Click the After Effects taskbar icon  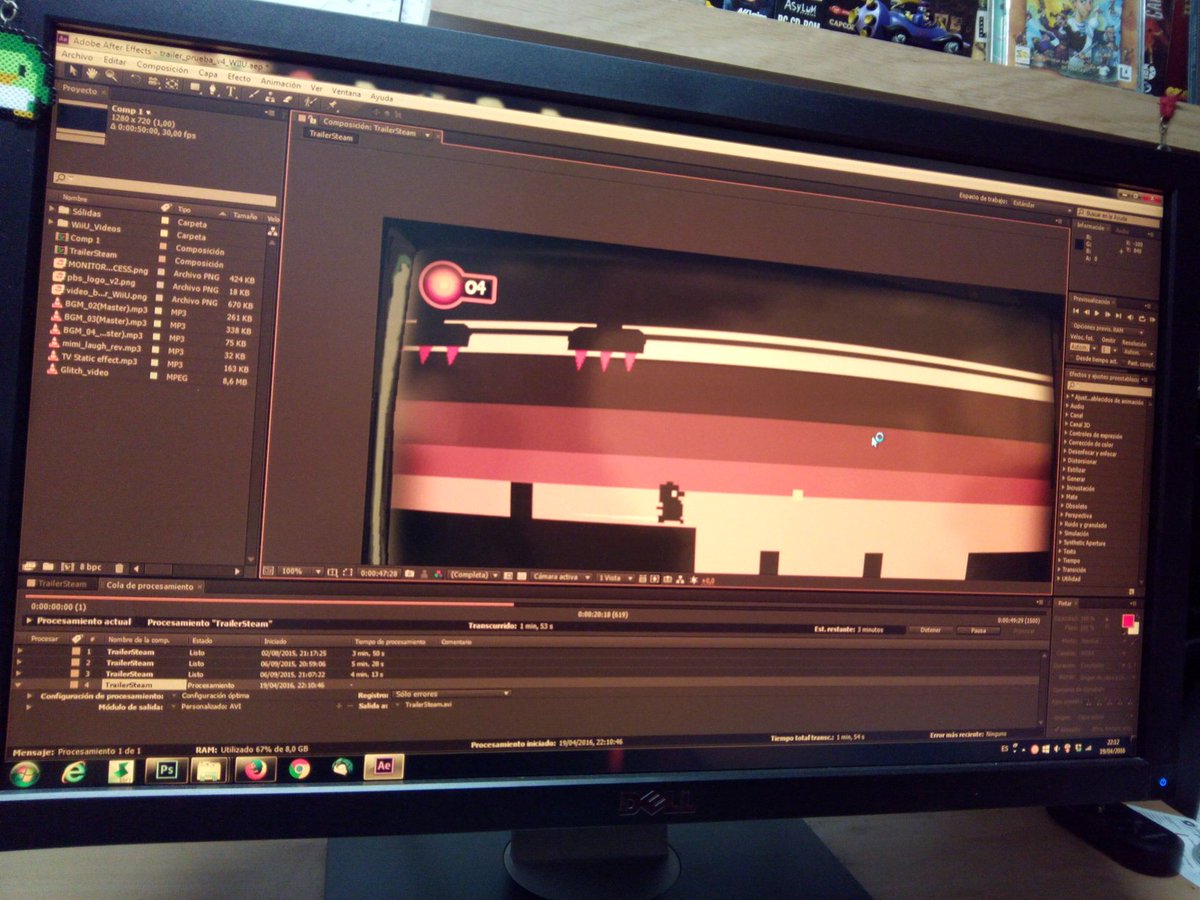(x=383, y=766)
